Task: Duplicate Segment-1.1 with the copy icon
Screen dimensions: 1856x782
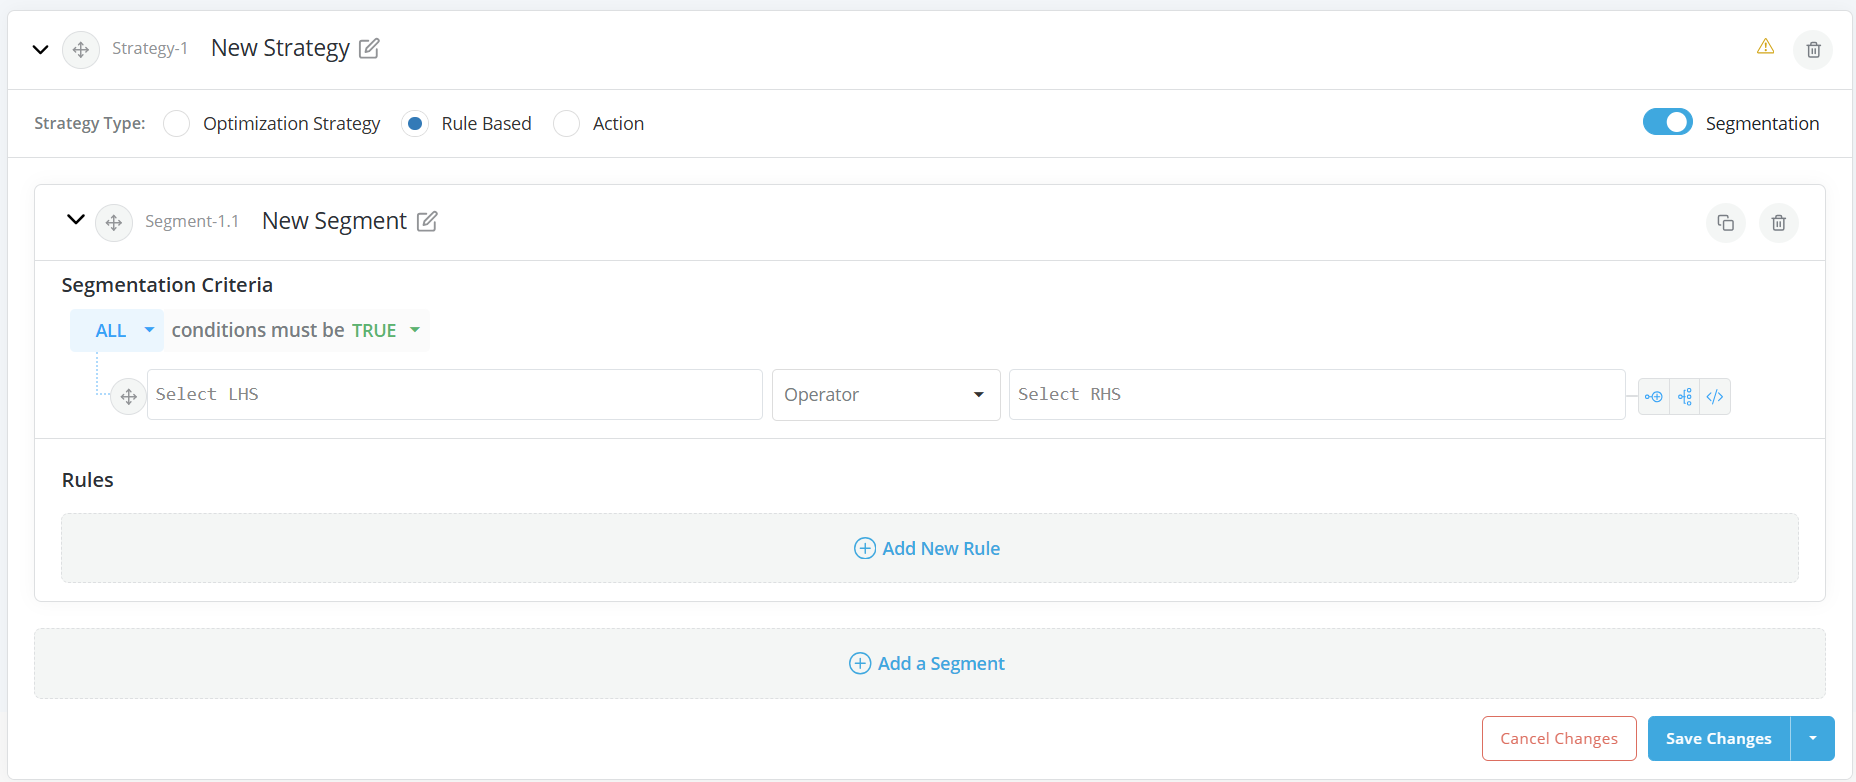Action: tap(1725, 223)
